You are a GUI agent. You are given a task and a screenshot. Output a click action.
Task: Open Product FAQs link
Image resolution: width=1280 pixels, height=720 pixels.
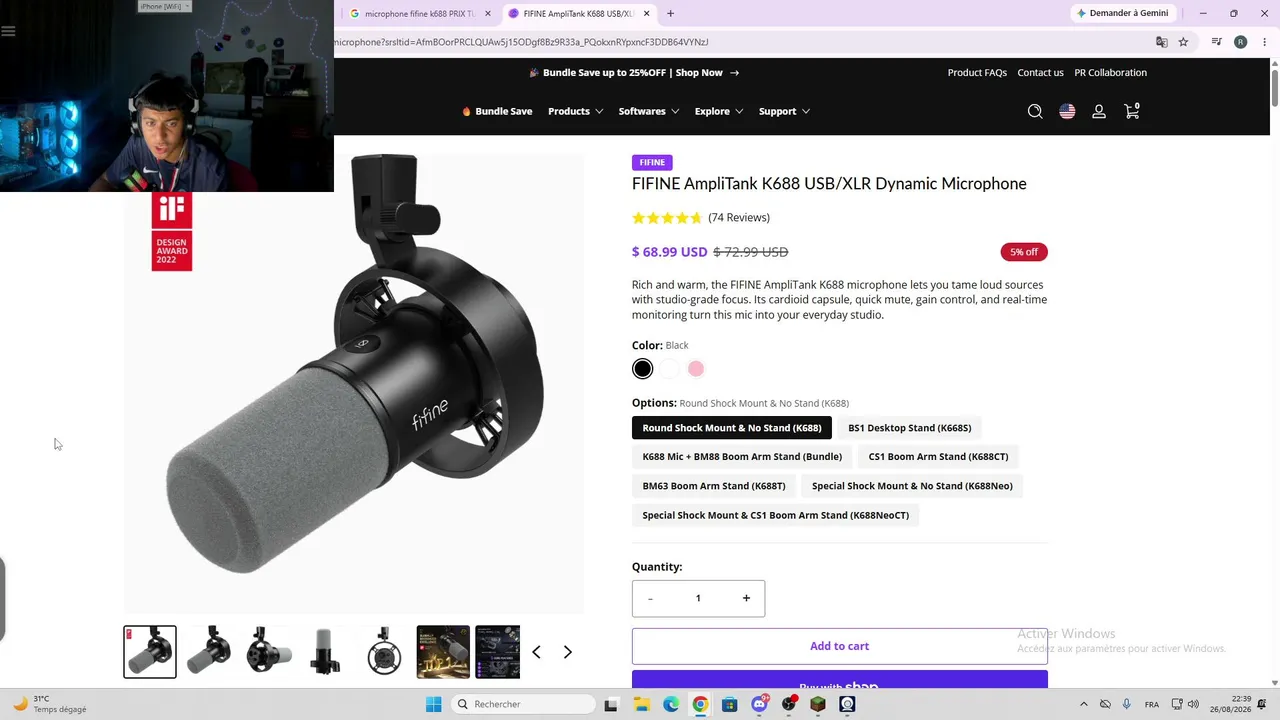(x=977, y=72)
